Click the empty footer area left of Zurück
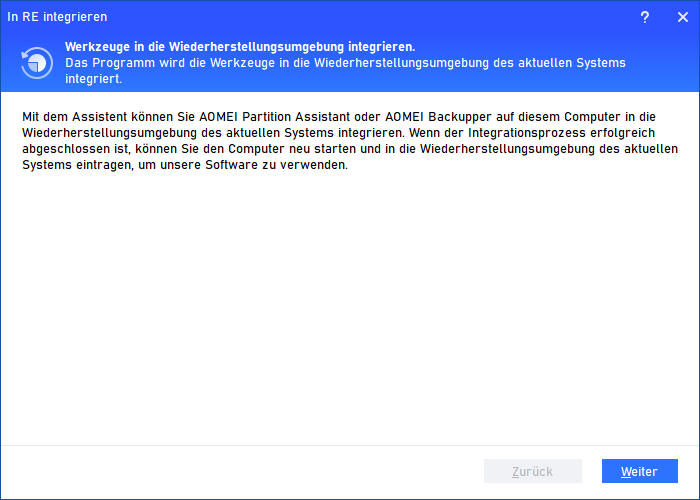Screen dimensions: 700x500 pyautogui.click(x=240, y=471)
